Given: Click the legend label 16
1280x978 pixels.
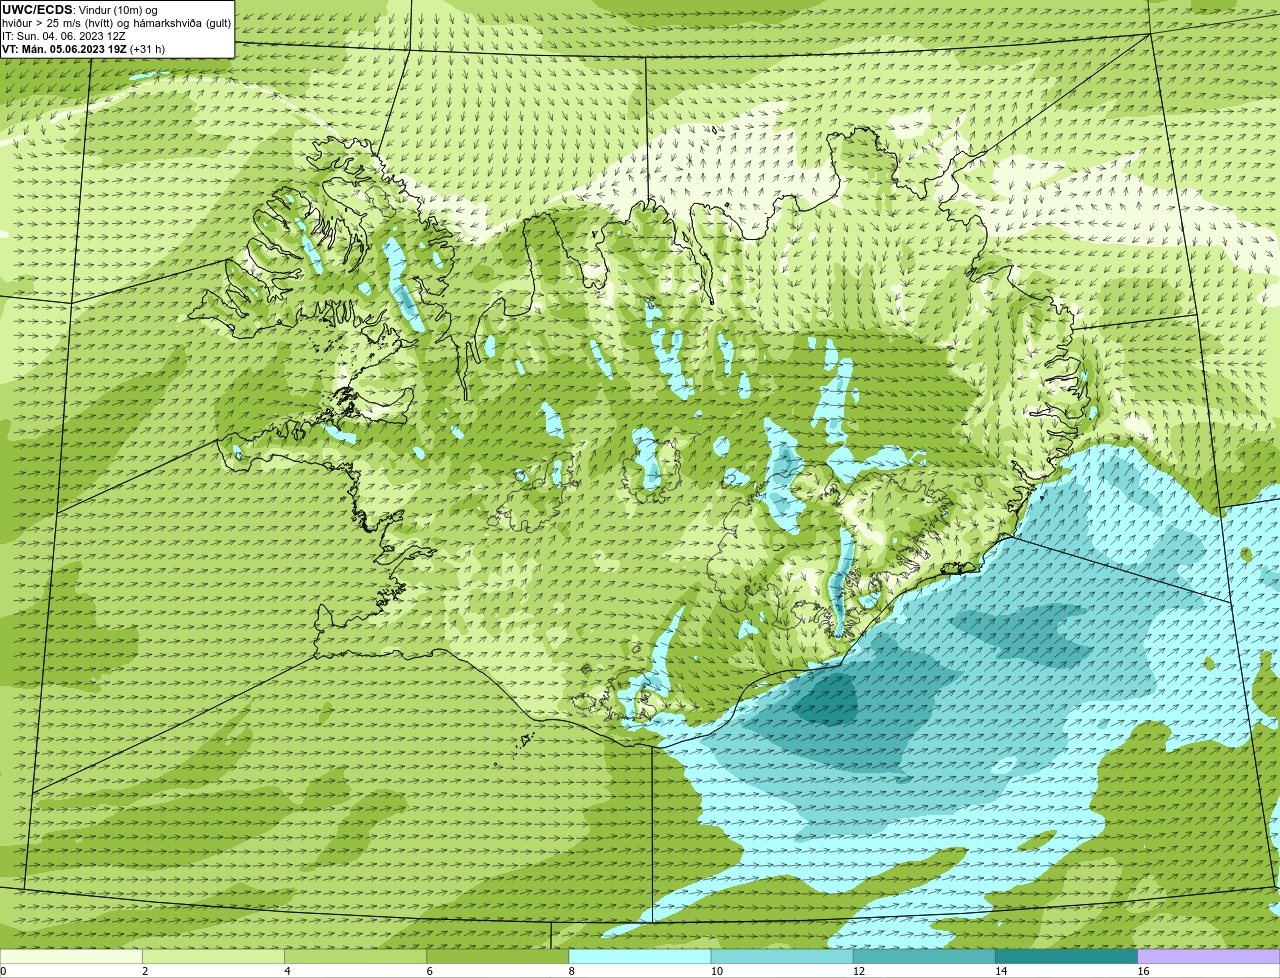Looking at the screenshot, I should tap(1143, 971).
